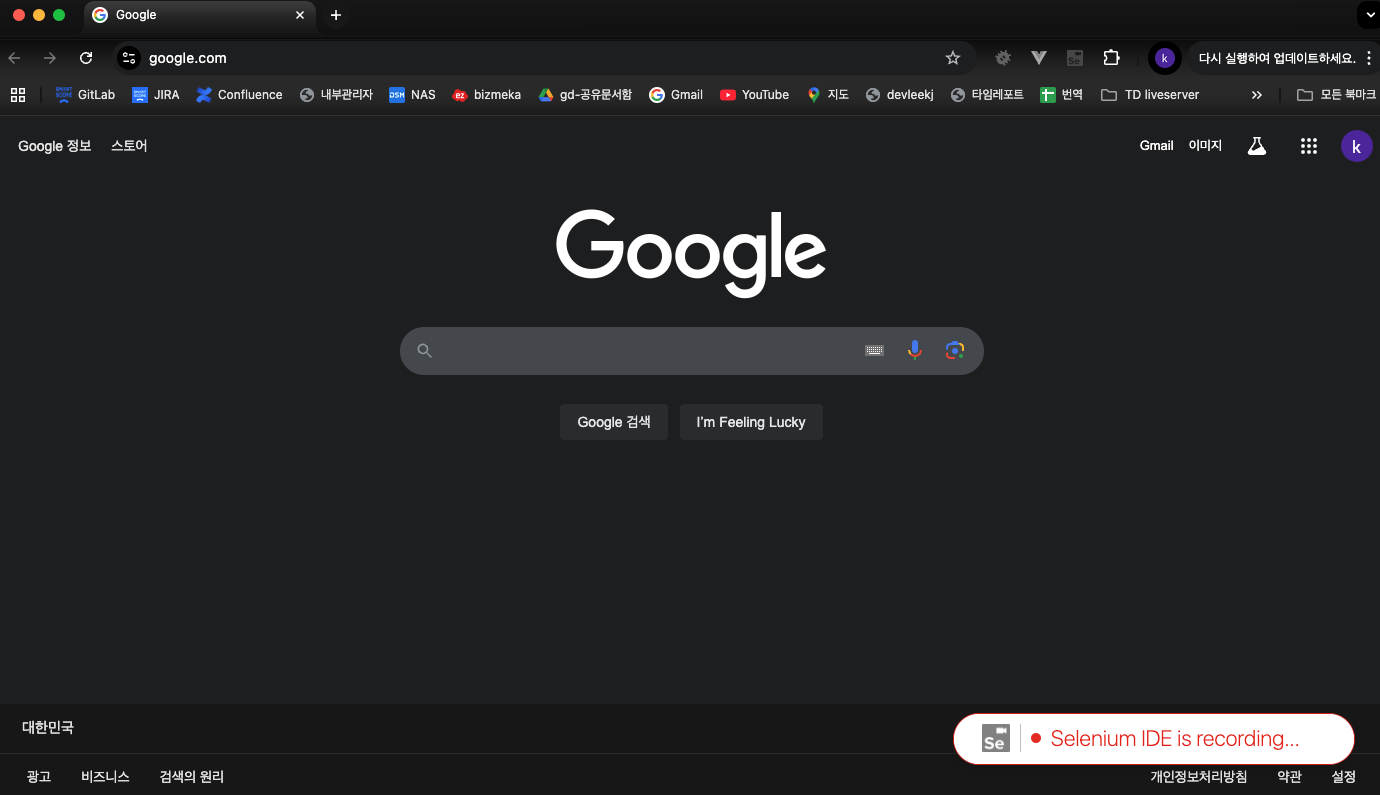Open site information icon in address bar

(129, 58)
